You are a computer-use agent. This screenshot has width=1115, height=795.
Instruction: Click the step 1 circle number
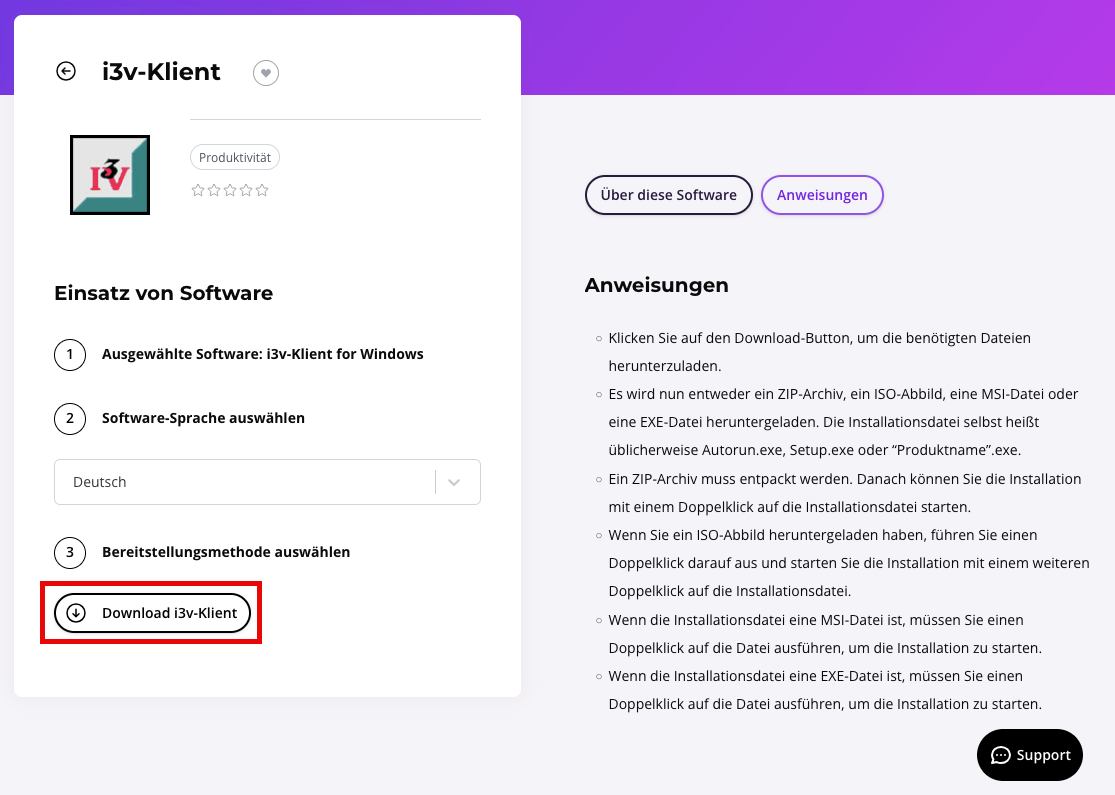70,354
